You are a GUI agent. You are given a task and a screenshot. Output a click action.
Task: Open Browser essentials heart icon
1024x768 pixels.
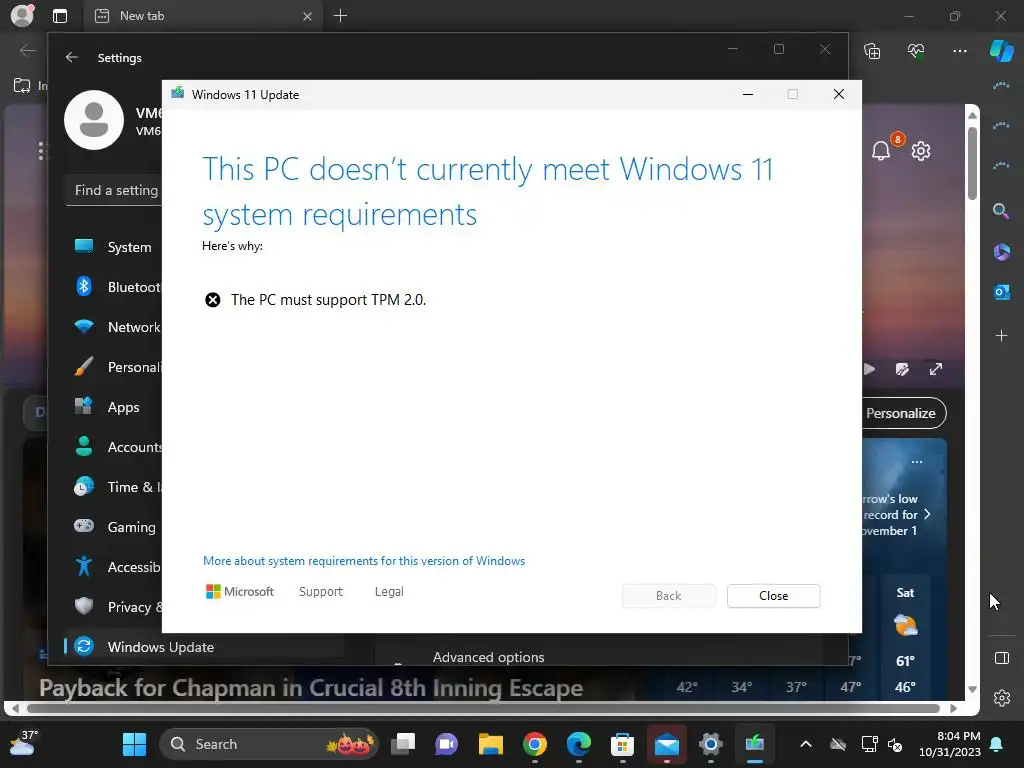[x=916, y=51]
